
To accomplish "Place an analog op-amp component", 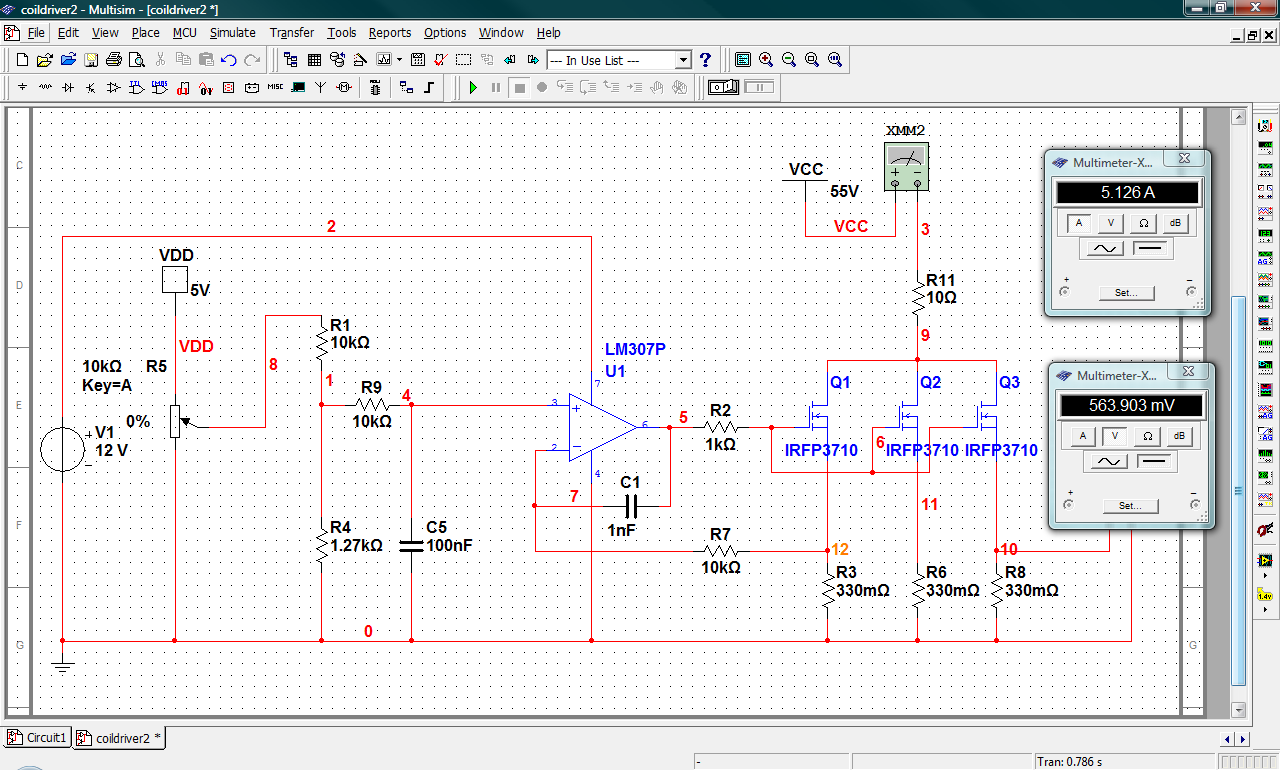I will 114,88.
